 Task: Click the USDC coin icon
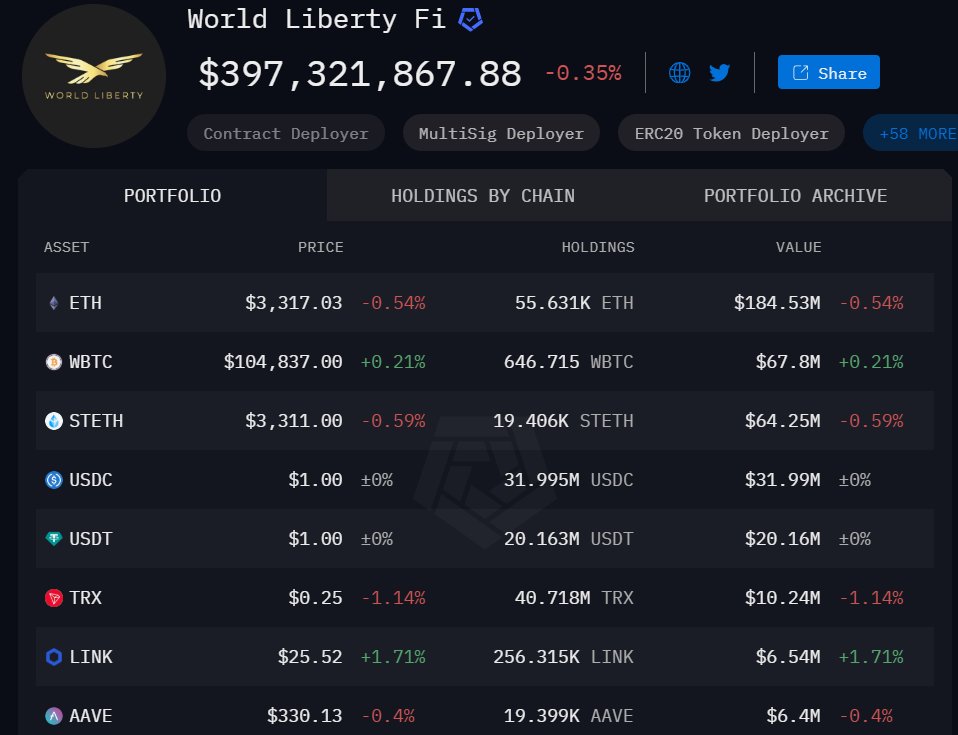click(x=54, y=480)
